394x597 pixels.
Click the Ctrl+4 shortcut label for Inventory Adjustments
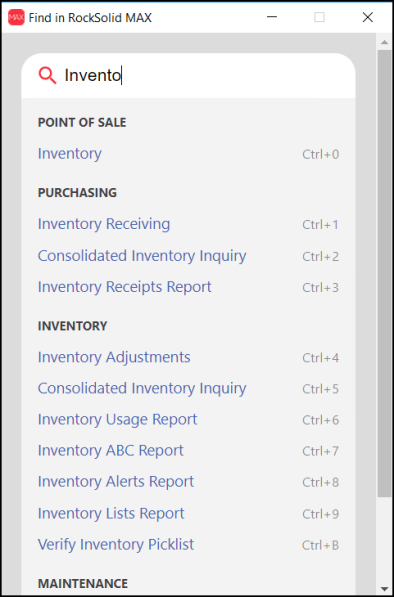click(x=321, y=358)
